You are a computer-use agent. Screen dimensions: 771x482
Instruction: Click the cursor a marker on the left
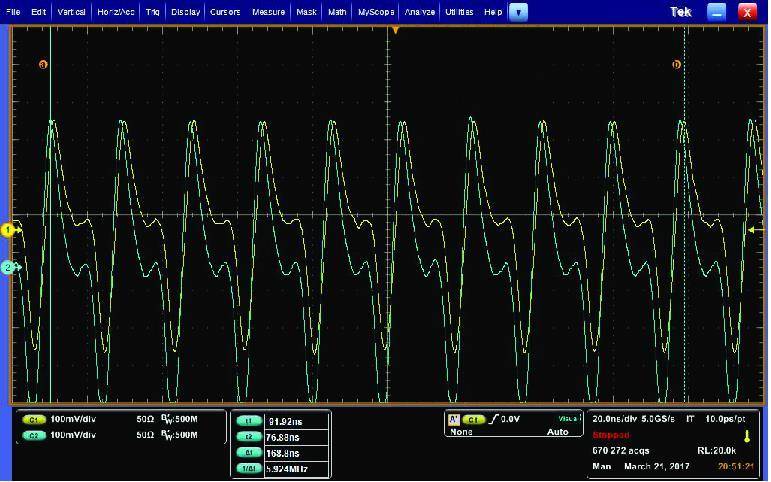(43, 65)
